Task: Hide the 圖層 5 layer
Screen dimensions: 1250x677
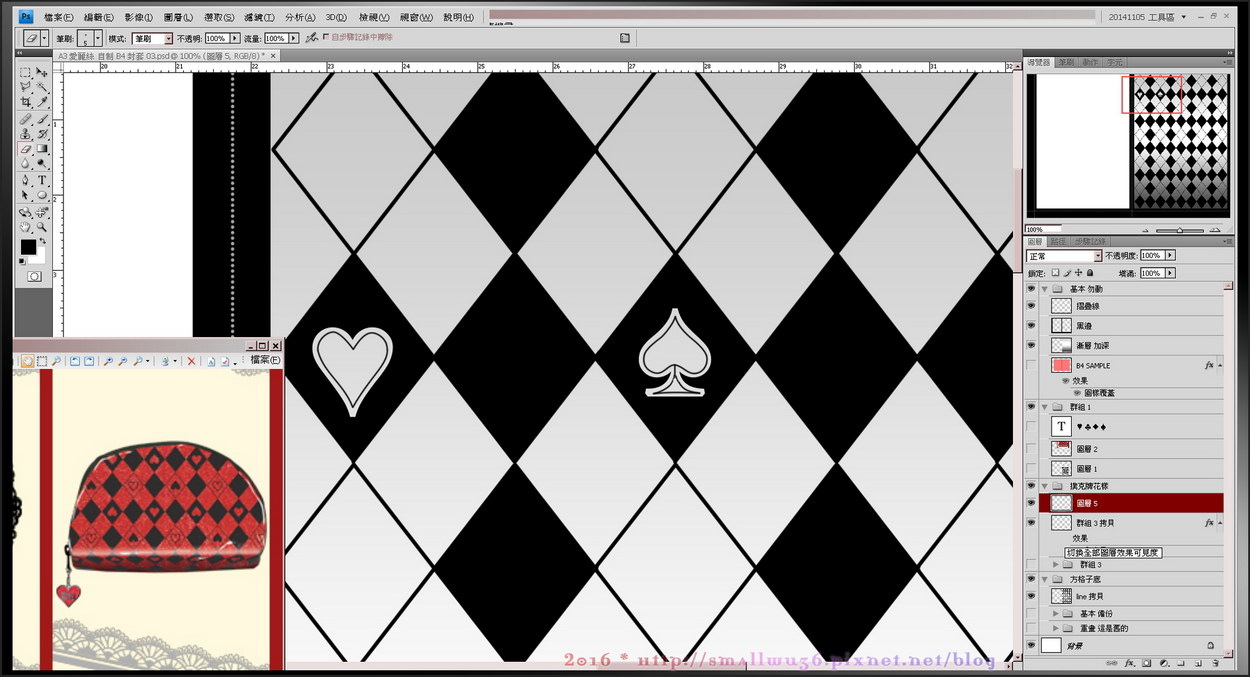Action: [1032, 502]
